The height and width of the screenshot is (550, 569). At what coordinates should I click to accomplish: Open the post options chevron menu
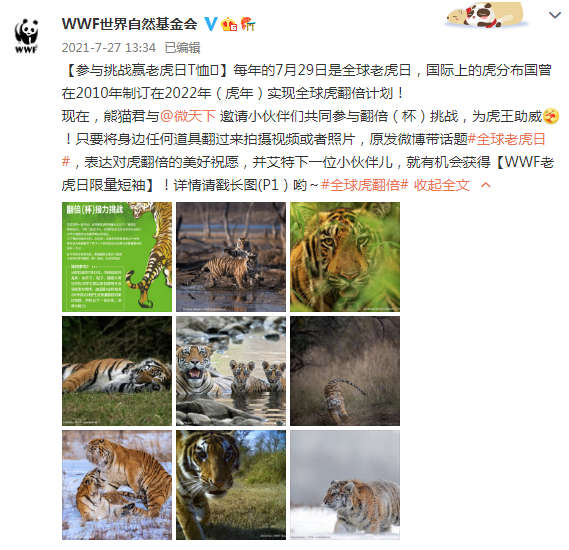tap(554, 15)
